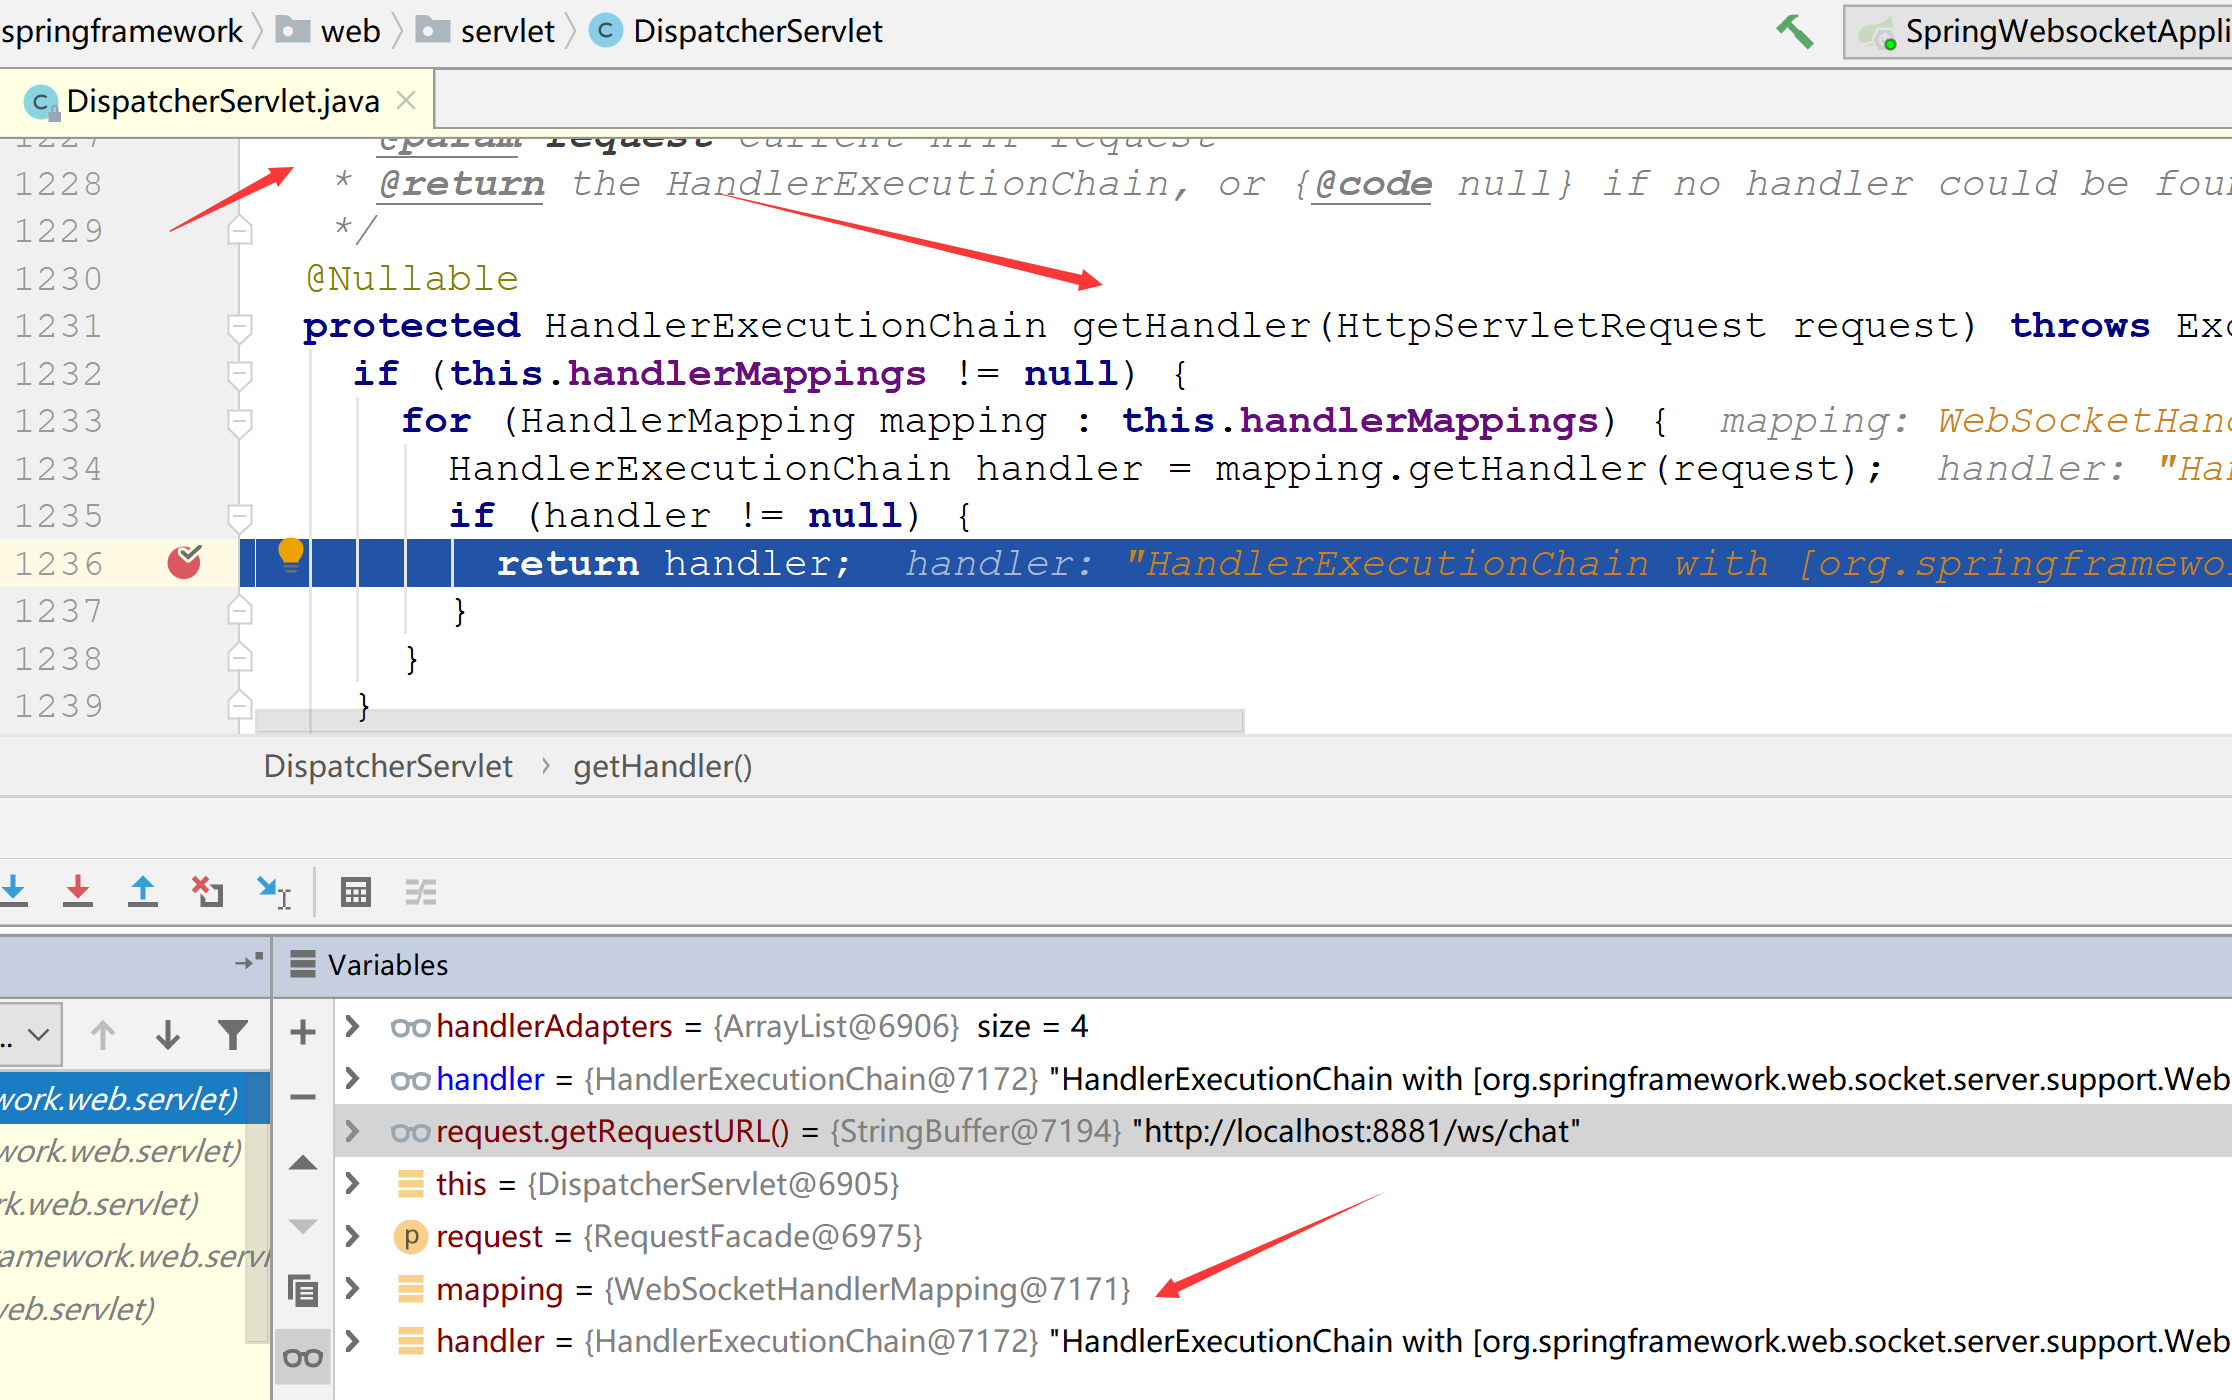Toggle the breakpoint on line 1236

(x=184, y=563)
